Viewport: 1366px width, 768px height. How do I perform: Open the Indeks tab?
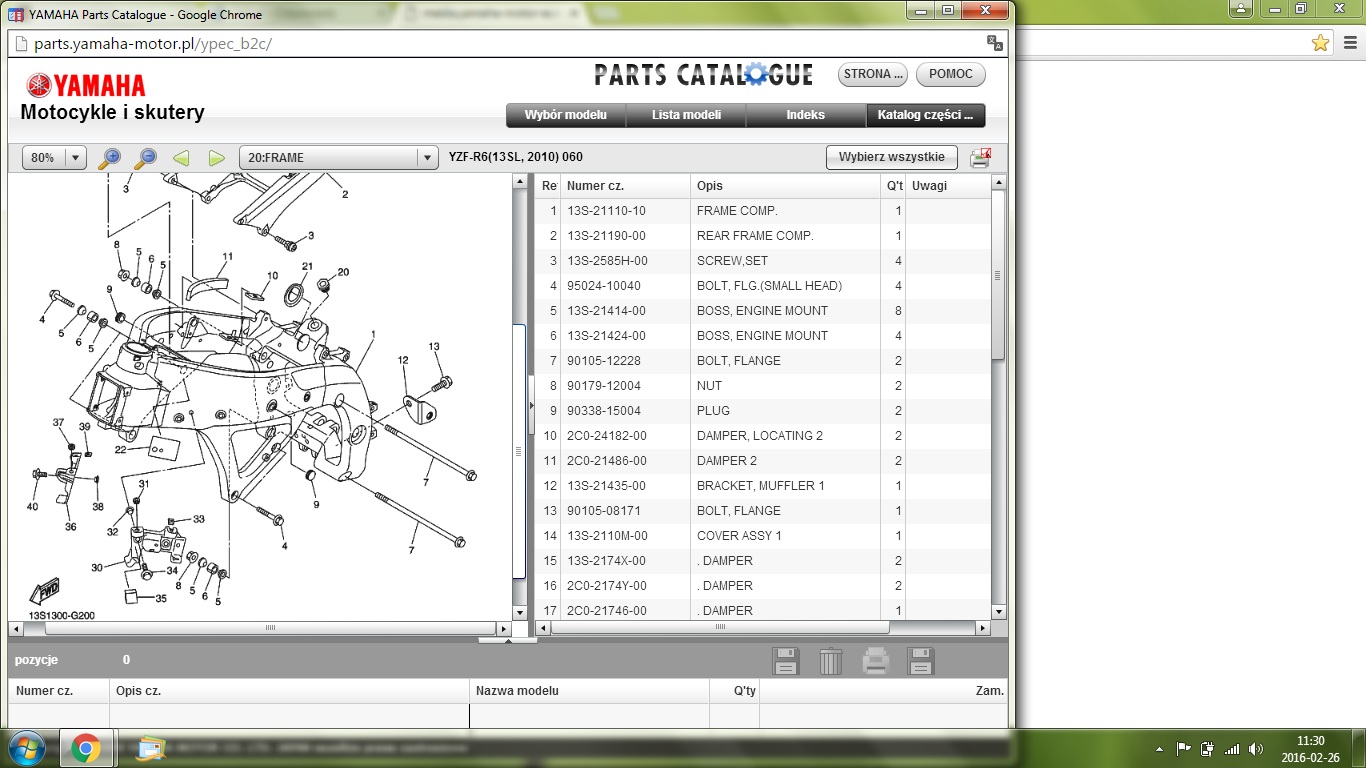coord(806,115)
